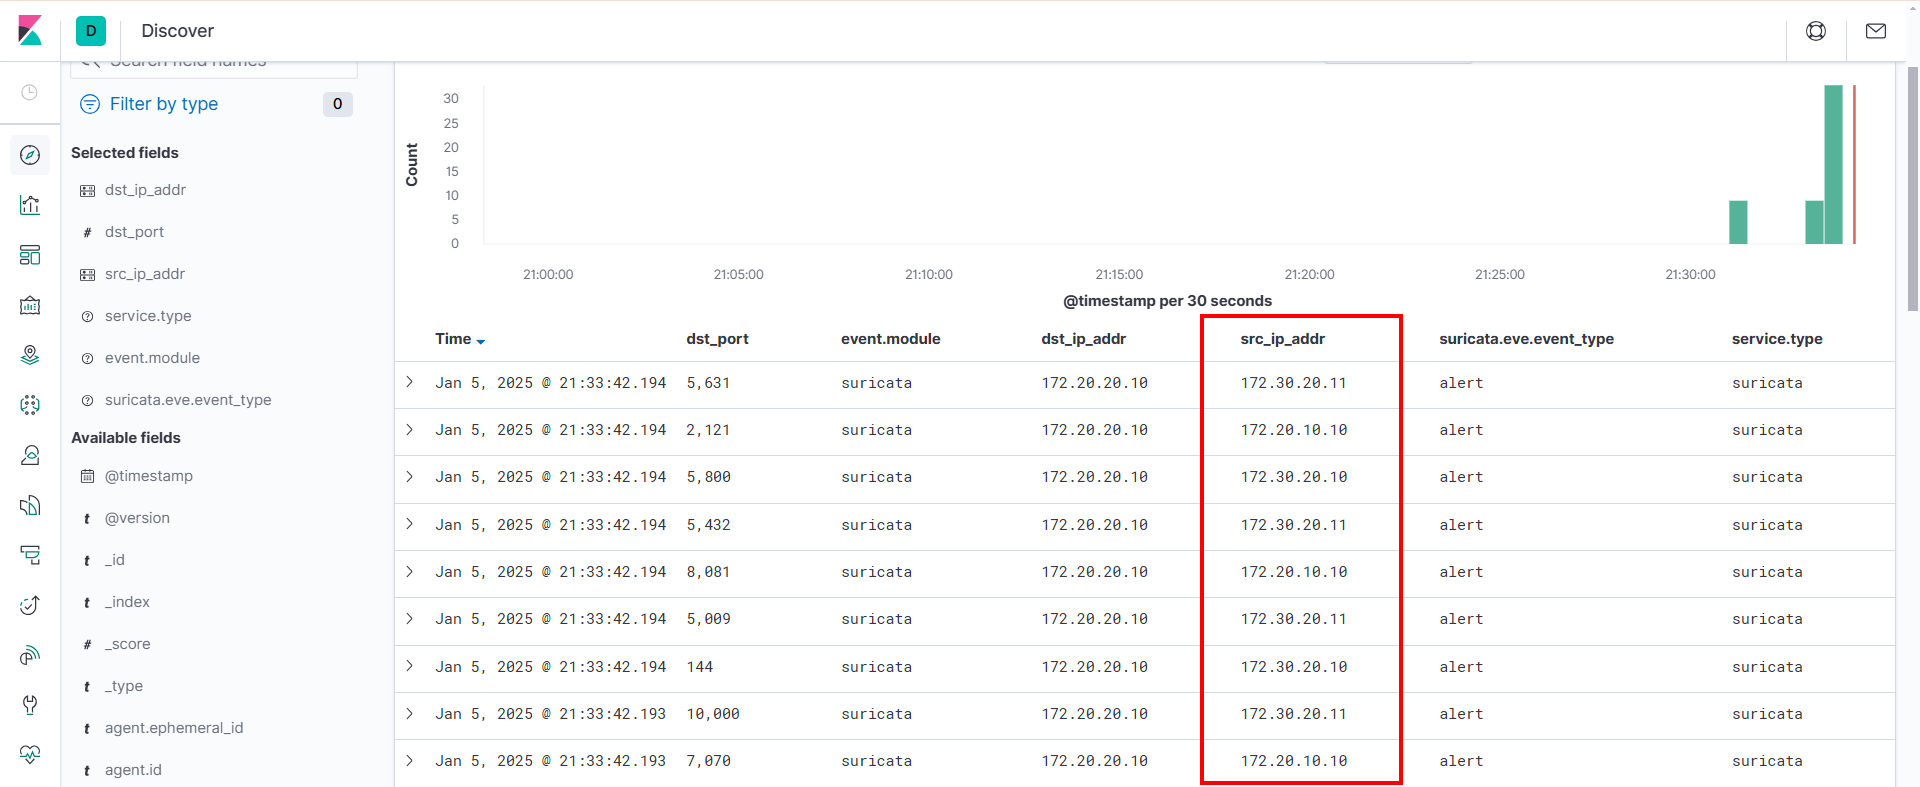Image resolution: width=1920 pixels, height=787 pixels.
Task: Click the Recently viewed clock icon
Action: [x=30, y=92]
